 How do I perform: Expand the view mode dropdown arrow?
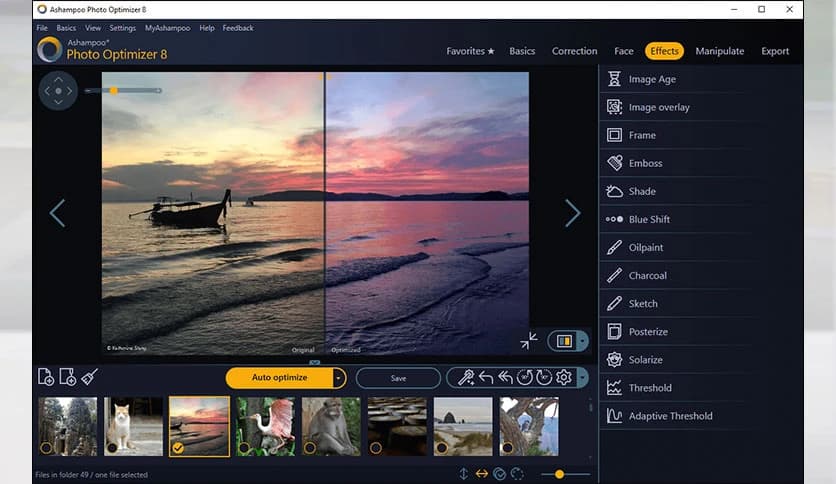[583, 341]
